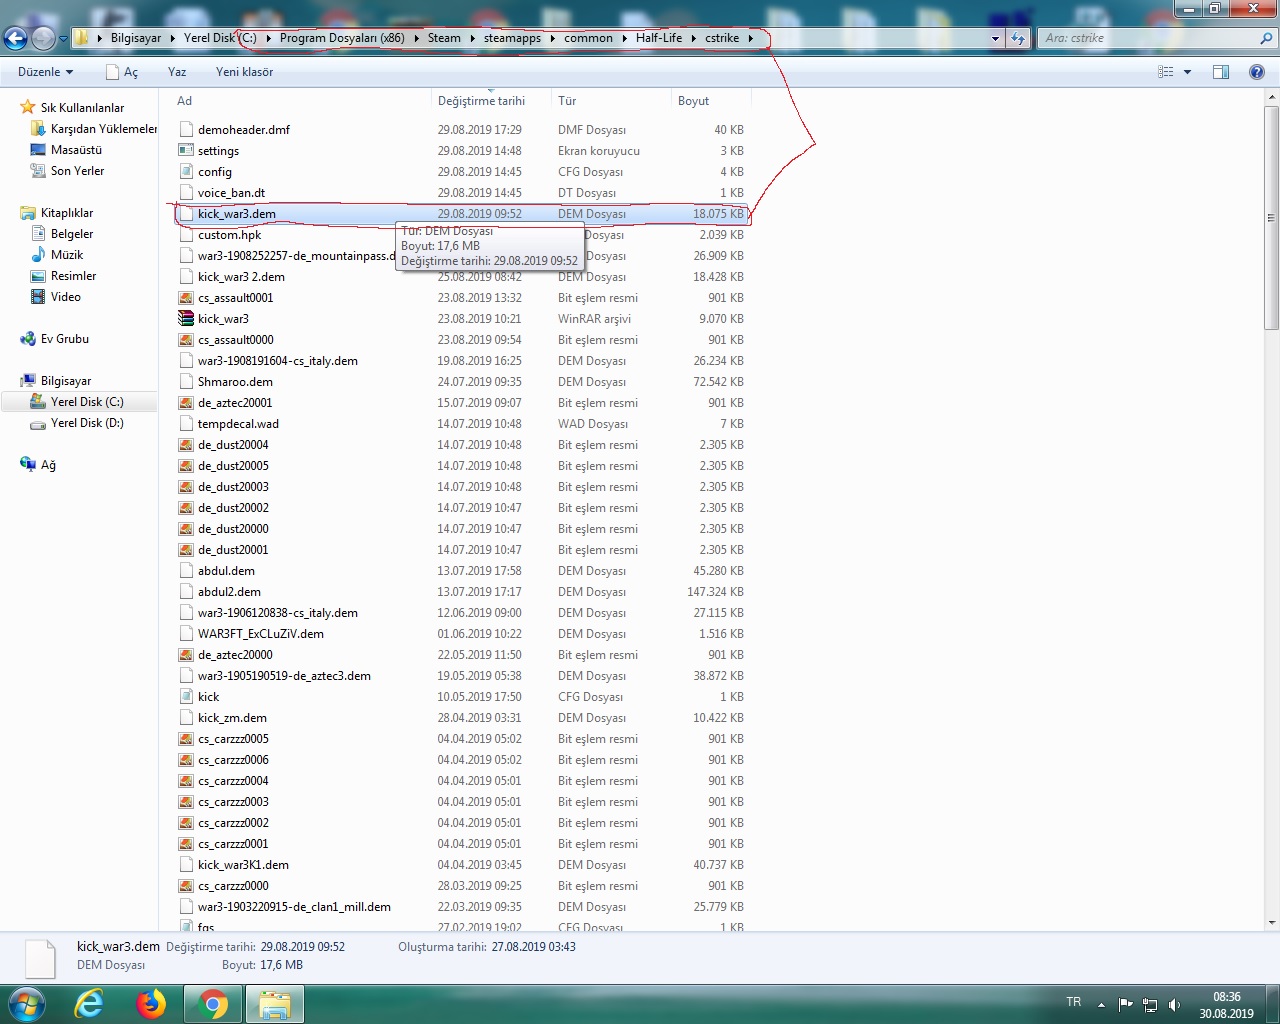Viewport: 1280px width, 1024px height.
Task: Select WAR3FT_ExCLuZiV.dem file
Action: tap(260, 634)
